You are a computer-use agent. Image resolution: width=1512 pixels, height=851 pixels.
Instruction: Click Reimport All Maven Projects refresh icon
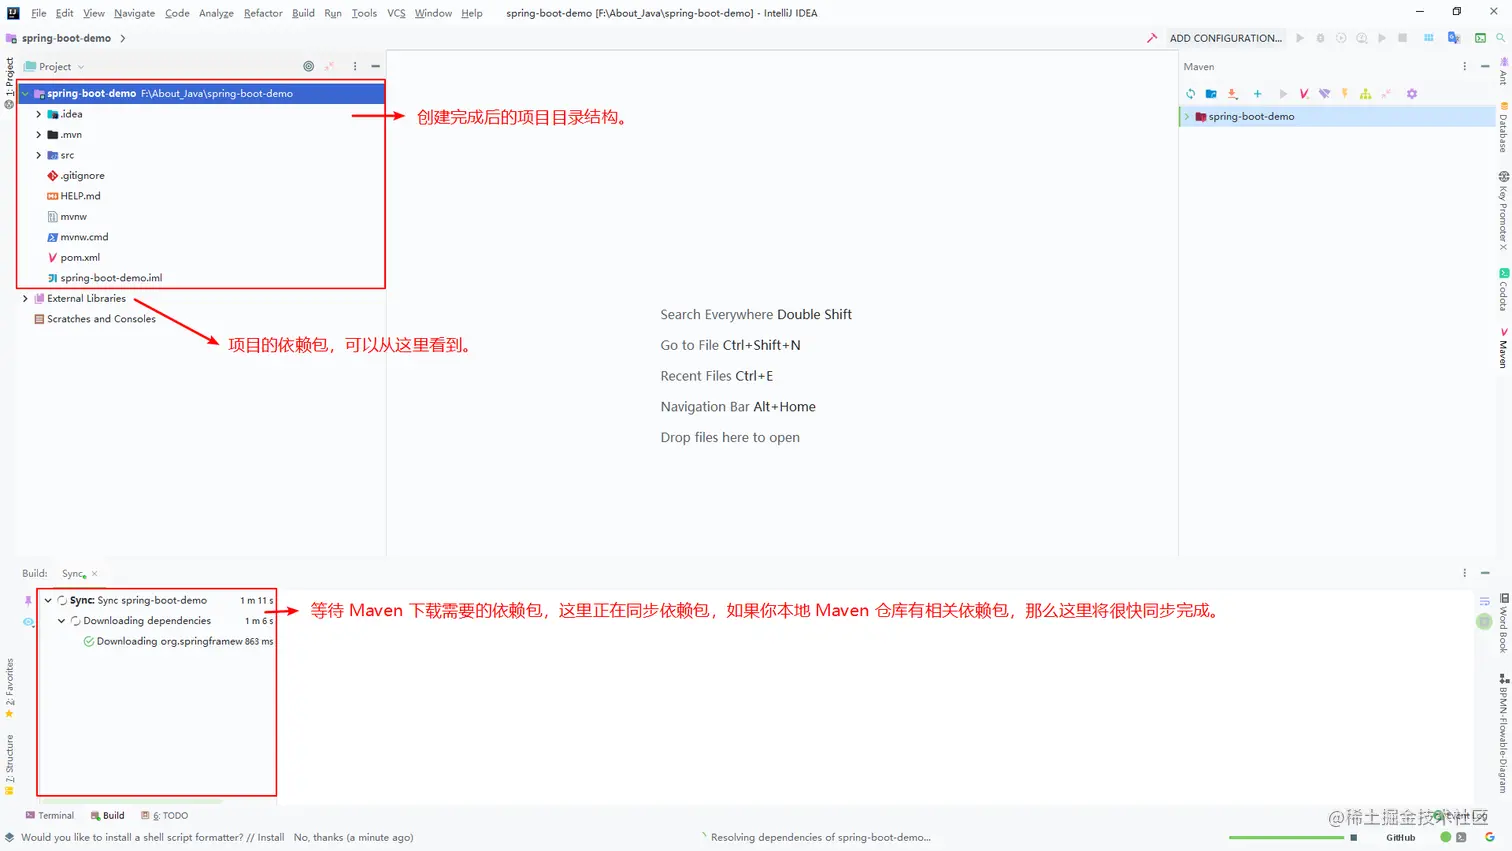1190,94
